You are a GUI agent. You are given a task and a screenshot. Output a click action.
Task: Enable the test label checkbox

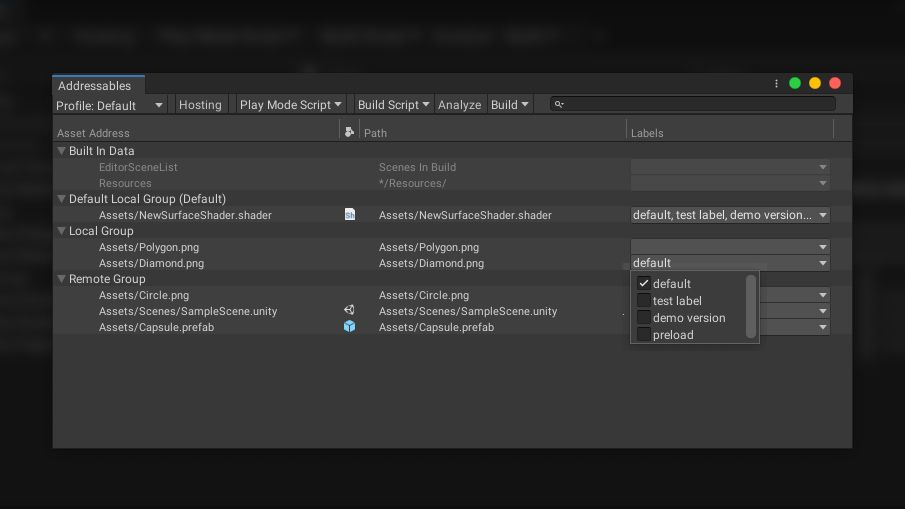pyautogui.click(x=644, y=300)
